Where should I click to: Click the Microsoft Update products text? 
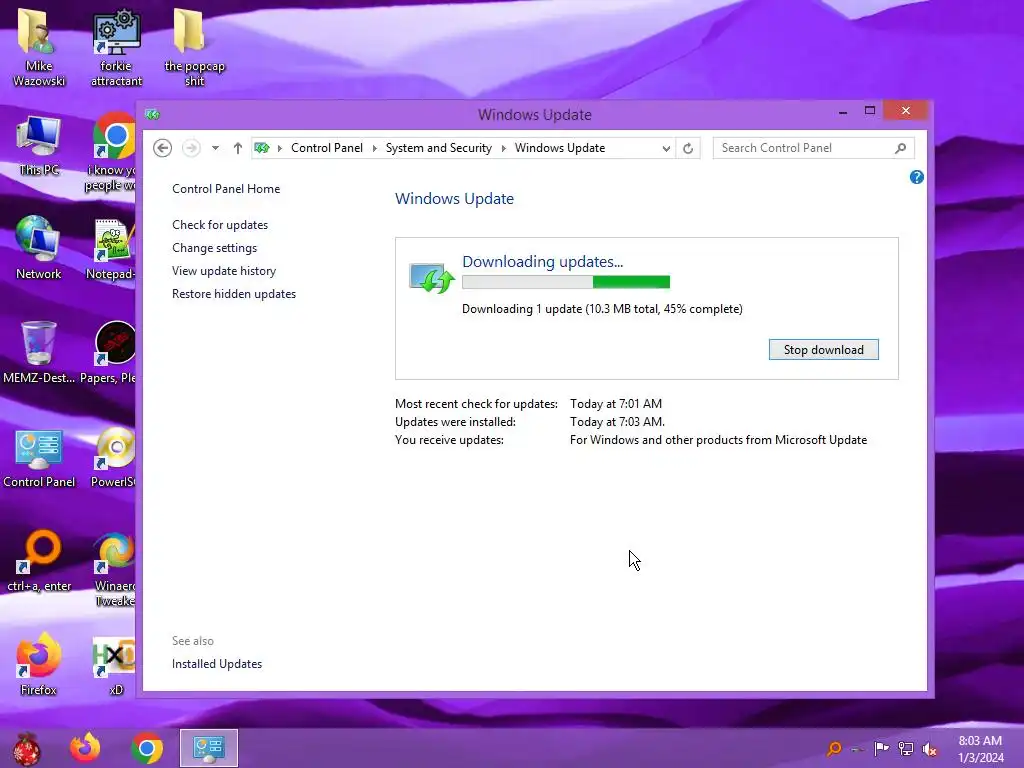pyautogui.click(x=718, y=440)
